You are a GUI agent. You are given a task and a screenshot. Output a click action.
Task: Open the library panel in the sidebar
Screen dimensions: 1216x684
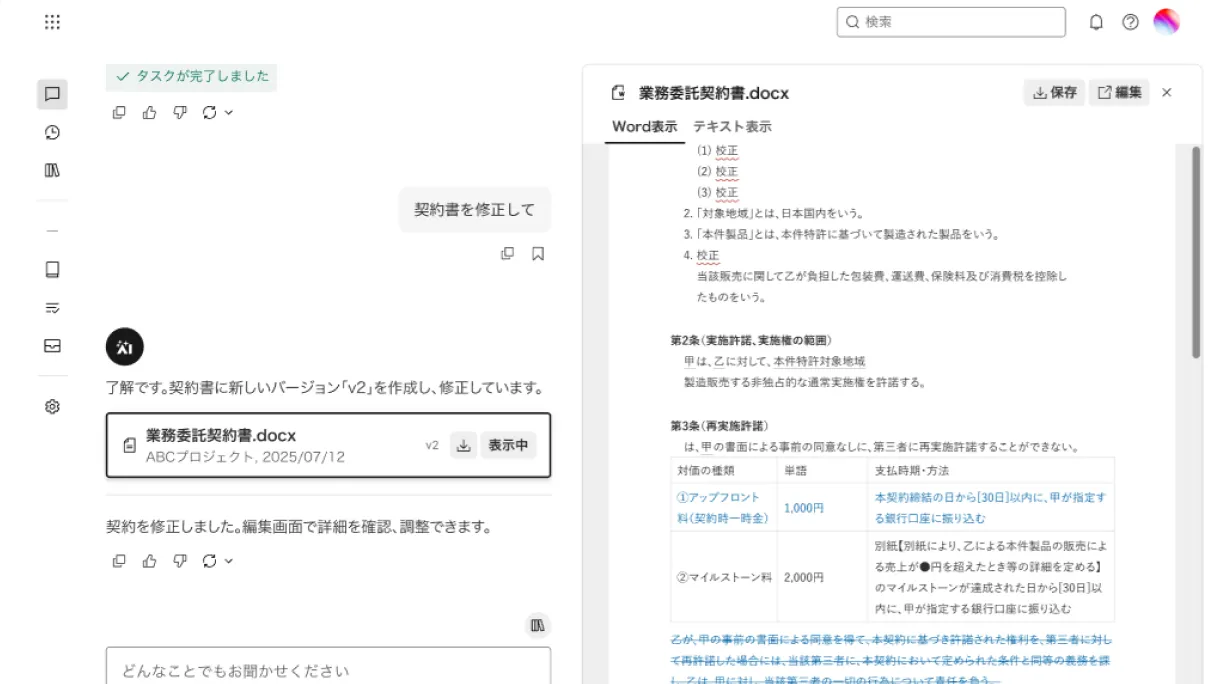pos(54,169)
